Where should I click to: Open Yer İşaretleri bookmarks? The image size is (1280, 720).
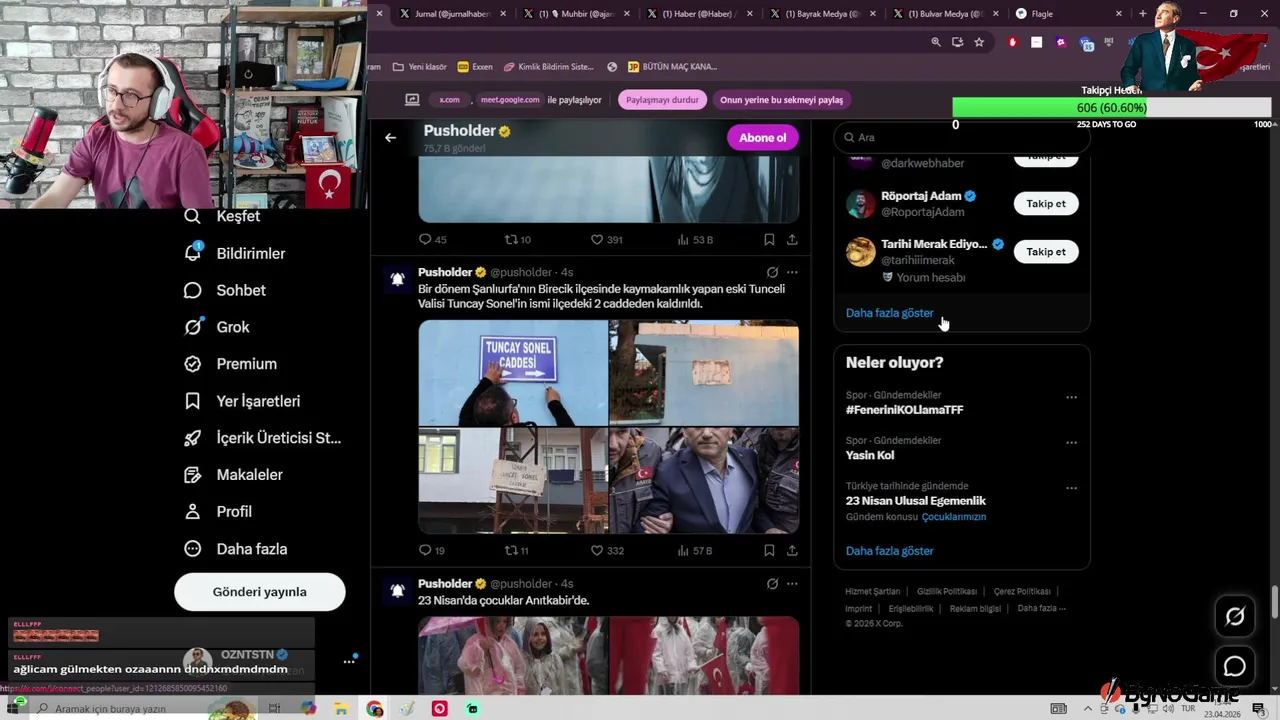click(x=242, y=401)
